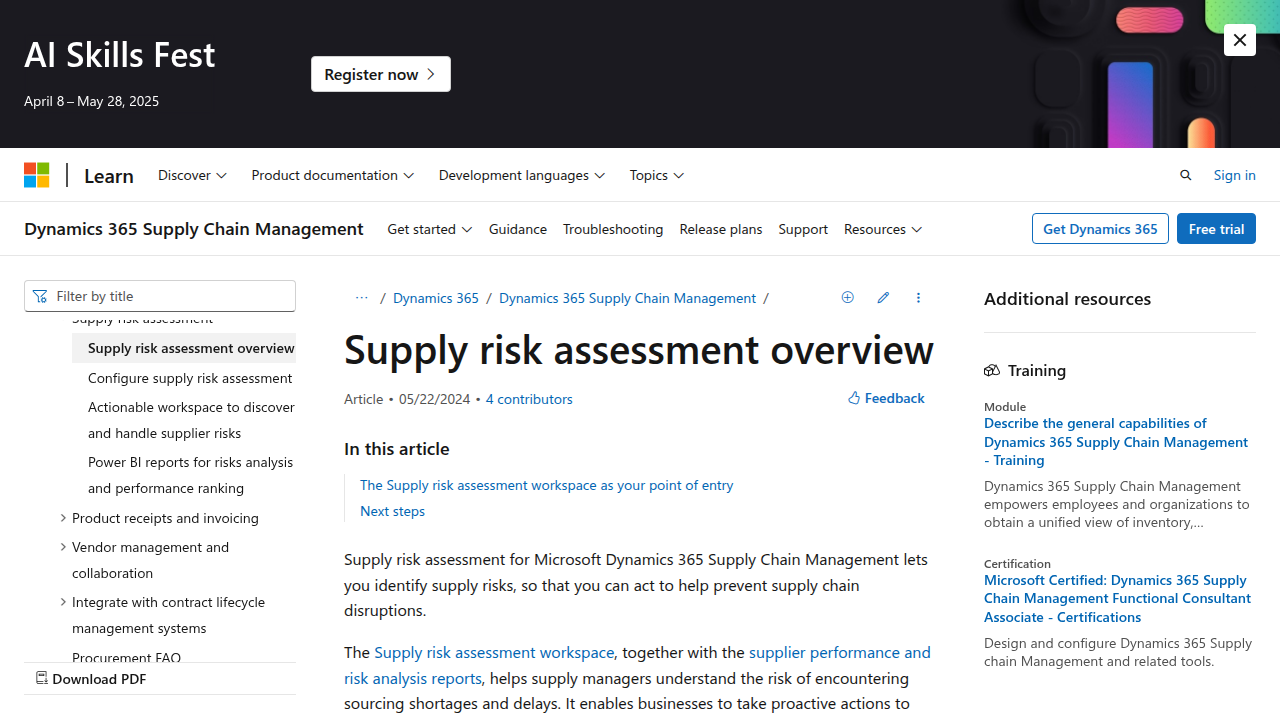Open supplier performance and risk analysis reports
1280x720 pixels.
pos(637,665)
